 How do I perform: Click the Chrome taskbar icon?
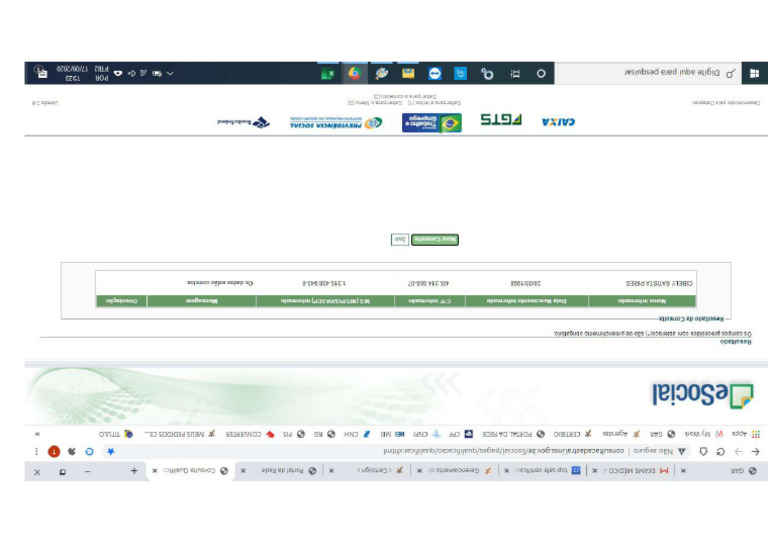point(354,73)
